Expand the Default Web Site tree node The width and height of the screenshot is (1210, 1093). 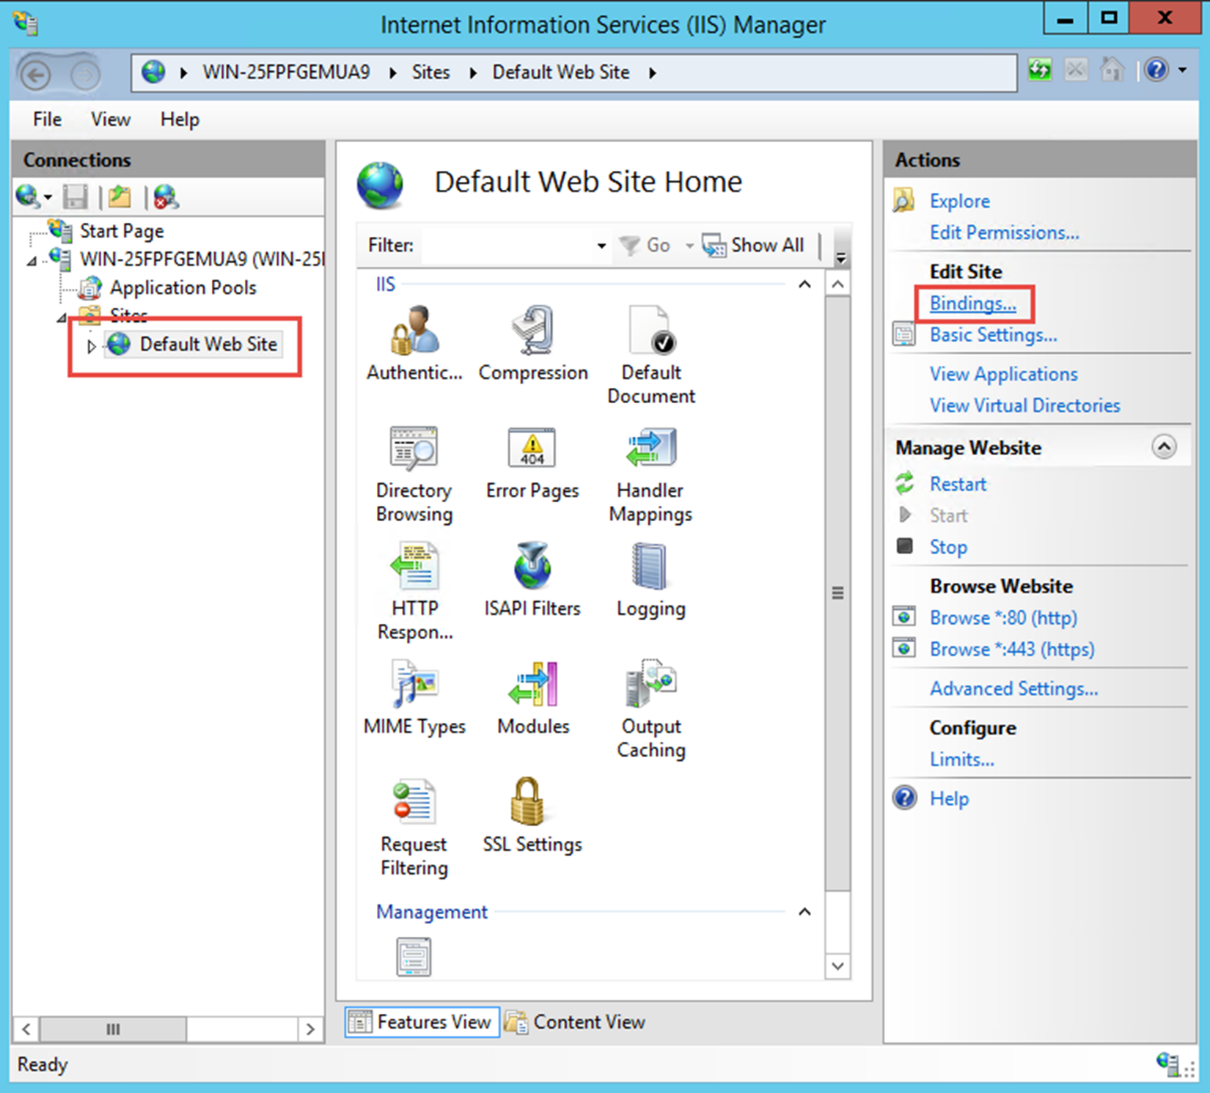point(91,346)
